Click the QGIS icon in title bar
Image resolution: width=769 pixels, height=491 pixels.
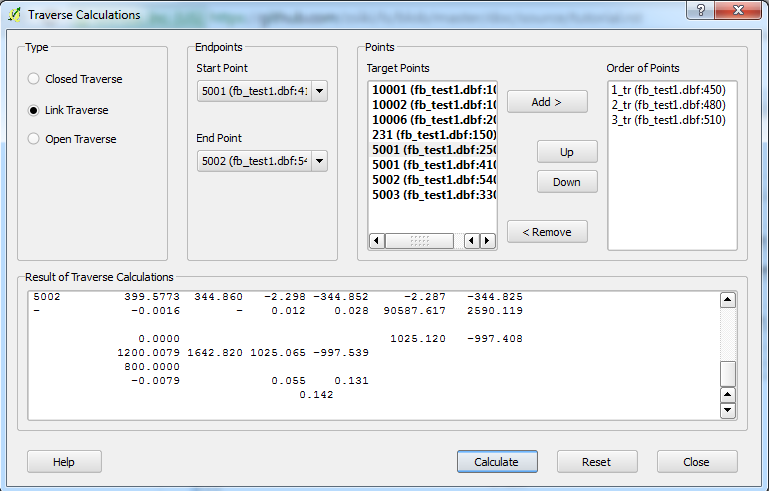pyautogui.click(x=13, y=15)
